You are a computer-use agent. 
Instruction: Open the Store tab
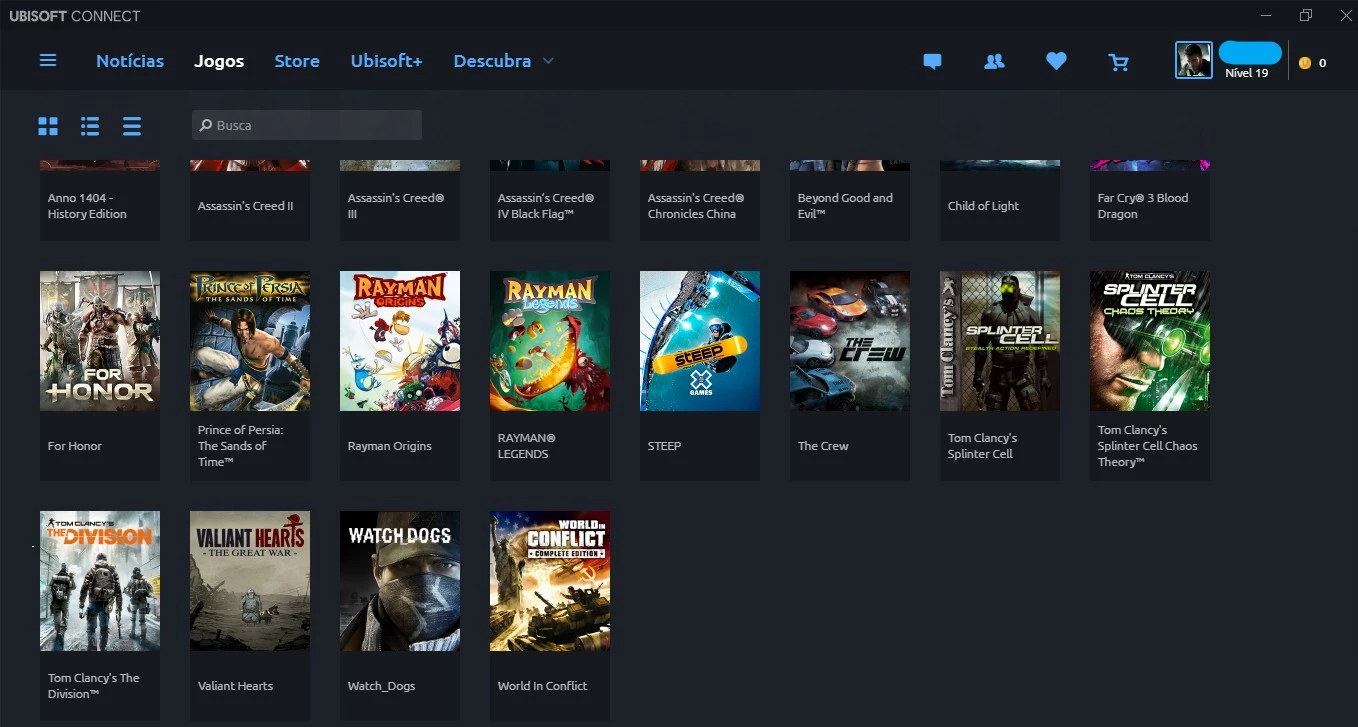(x=297, y=61)
